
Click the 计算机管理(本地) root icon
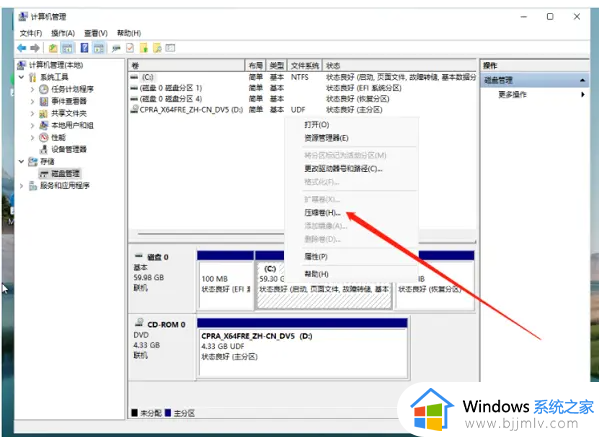(x=22, y=65)
